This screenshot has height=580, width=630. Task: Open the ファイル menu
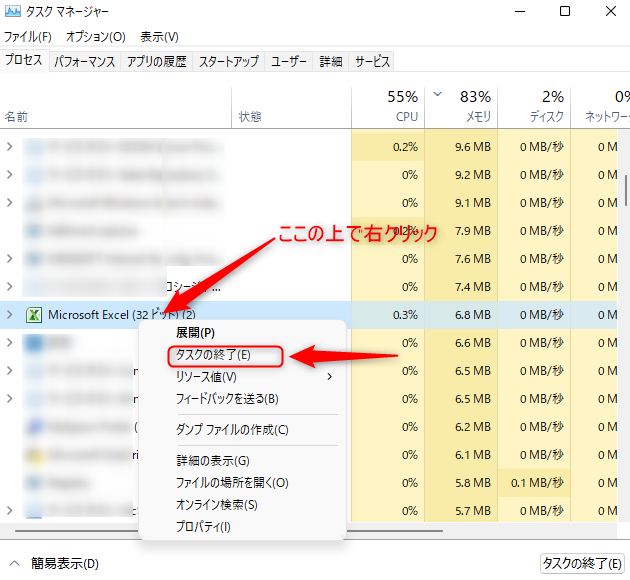click(x=27, y=37)
